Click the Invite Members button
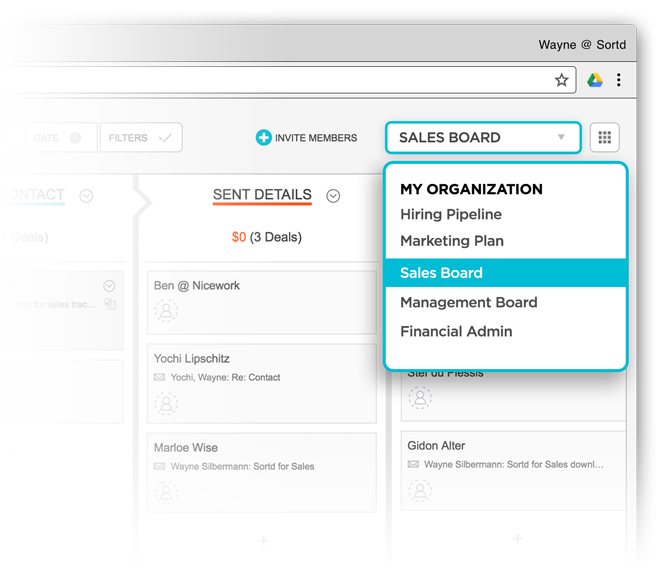The width and height of the screenshot is (664, 572). 306,138
